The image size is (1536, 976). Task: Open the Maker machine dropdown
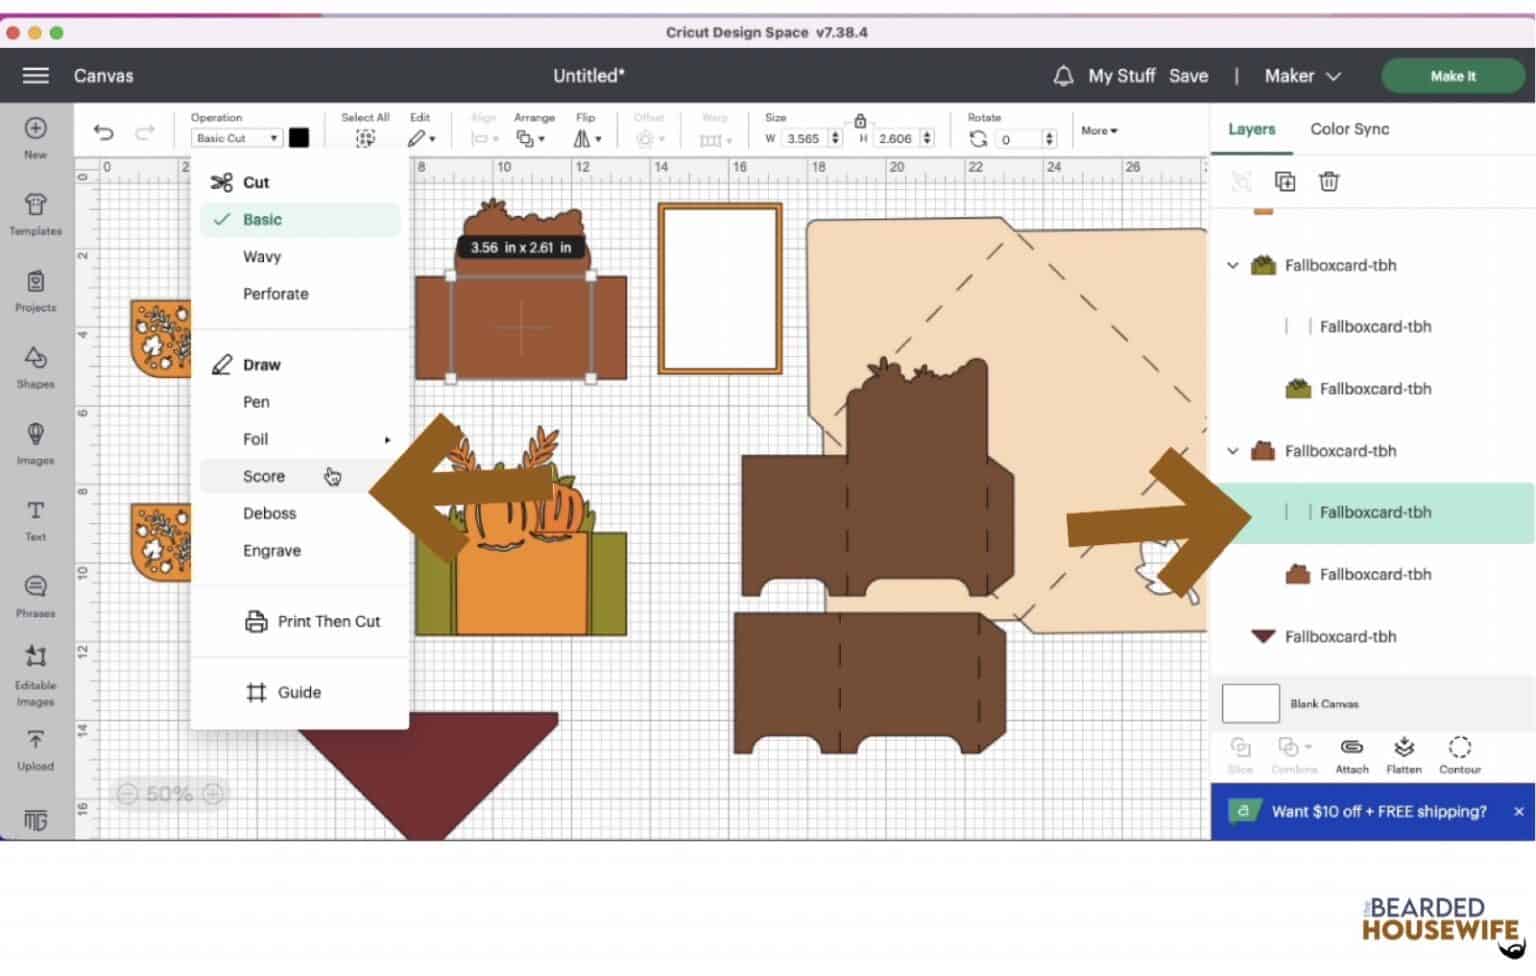(1302, 76)
